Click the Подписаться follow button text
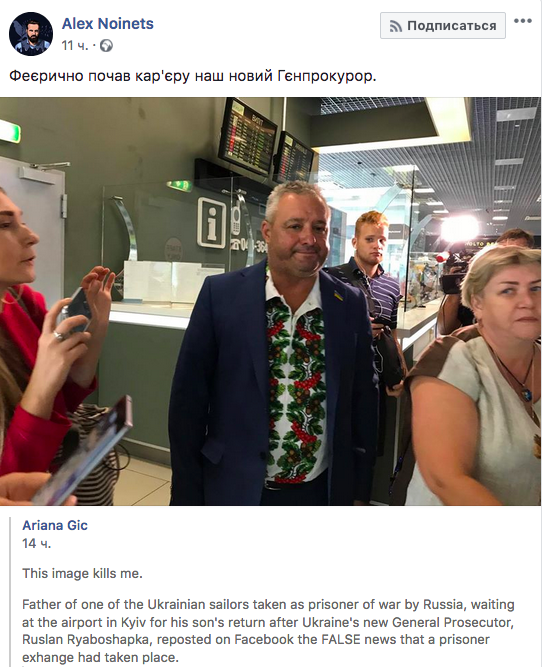 coord(451,26)
